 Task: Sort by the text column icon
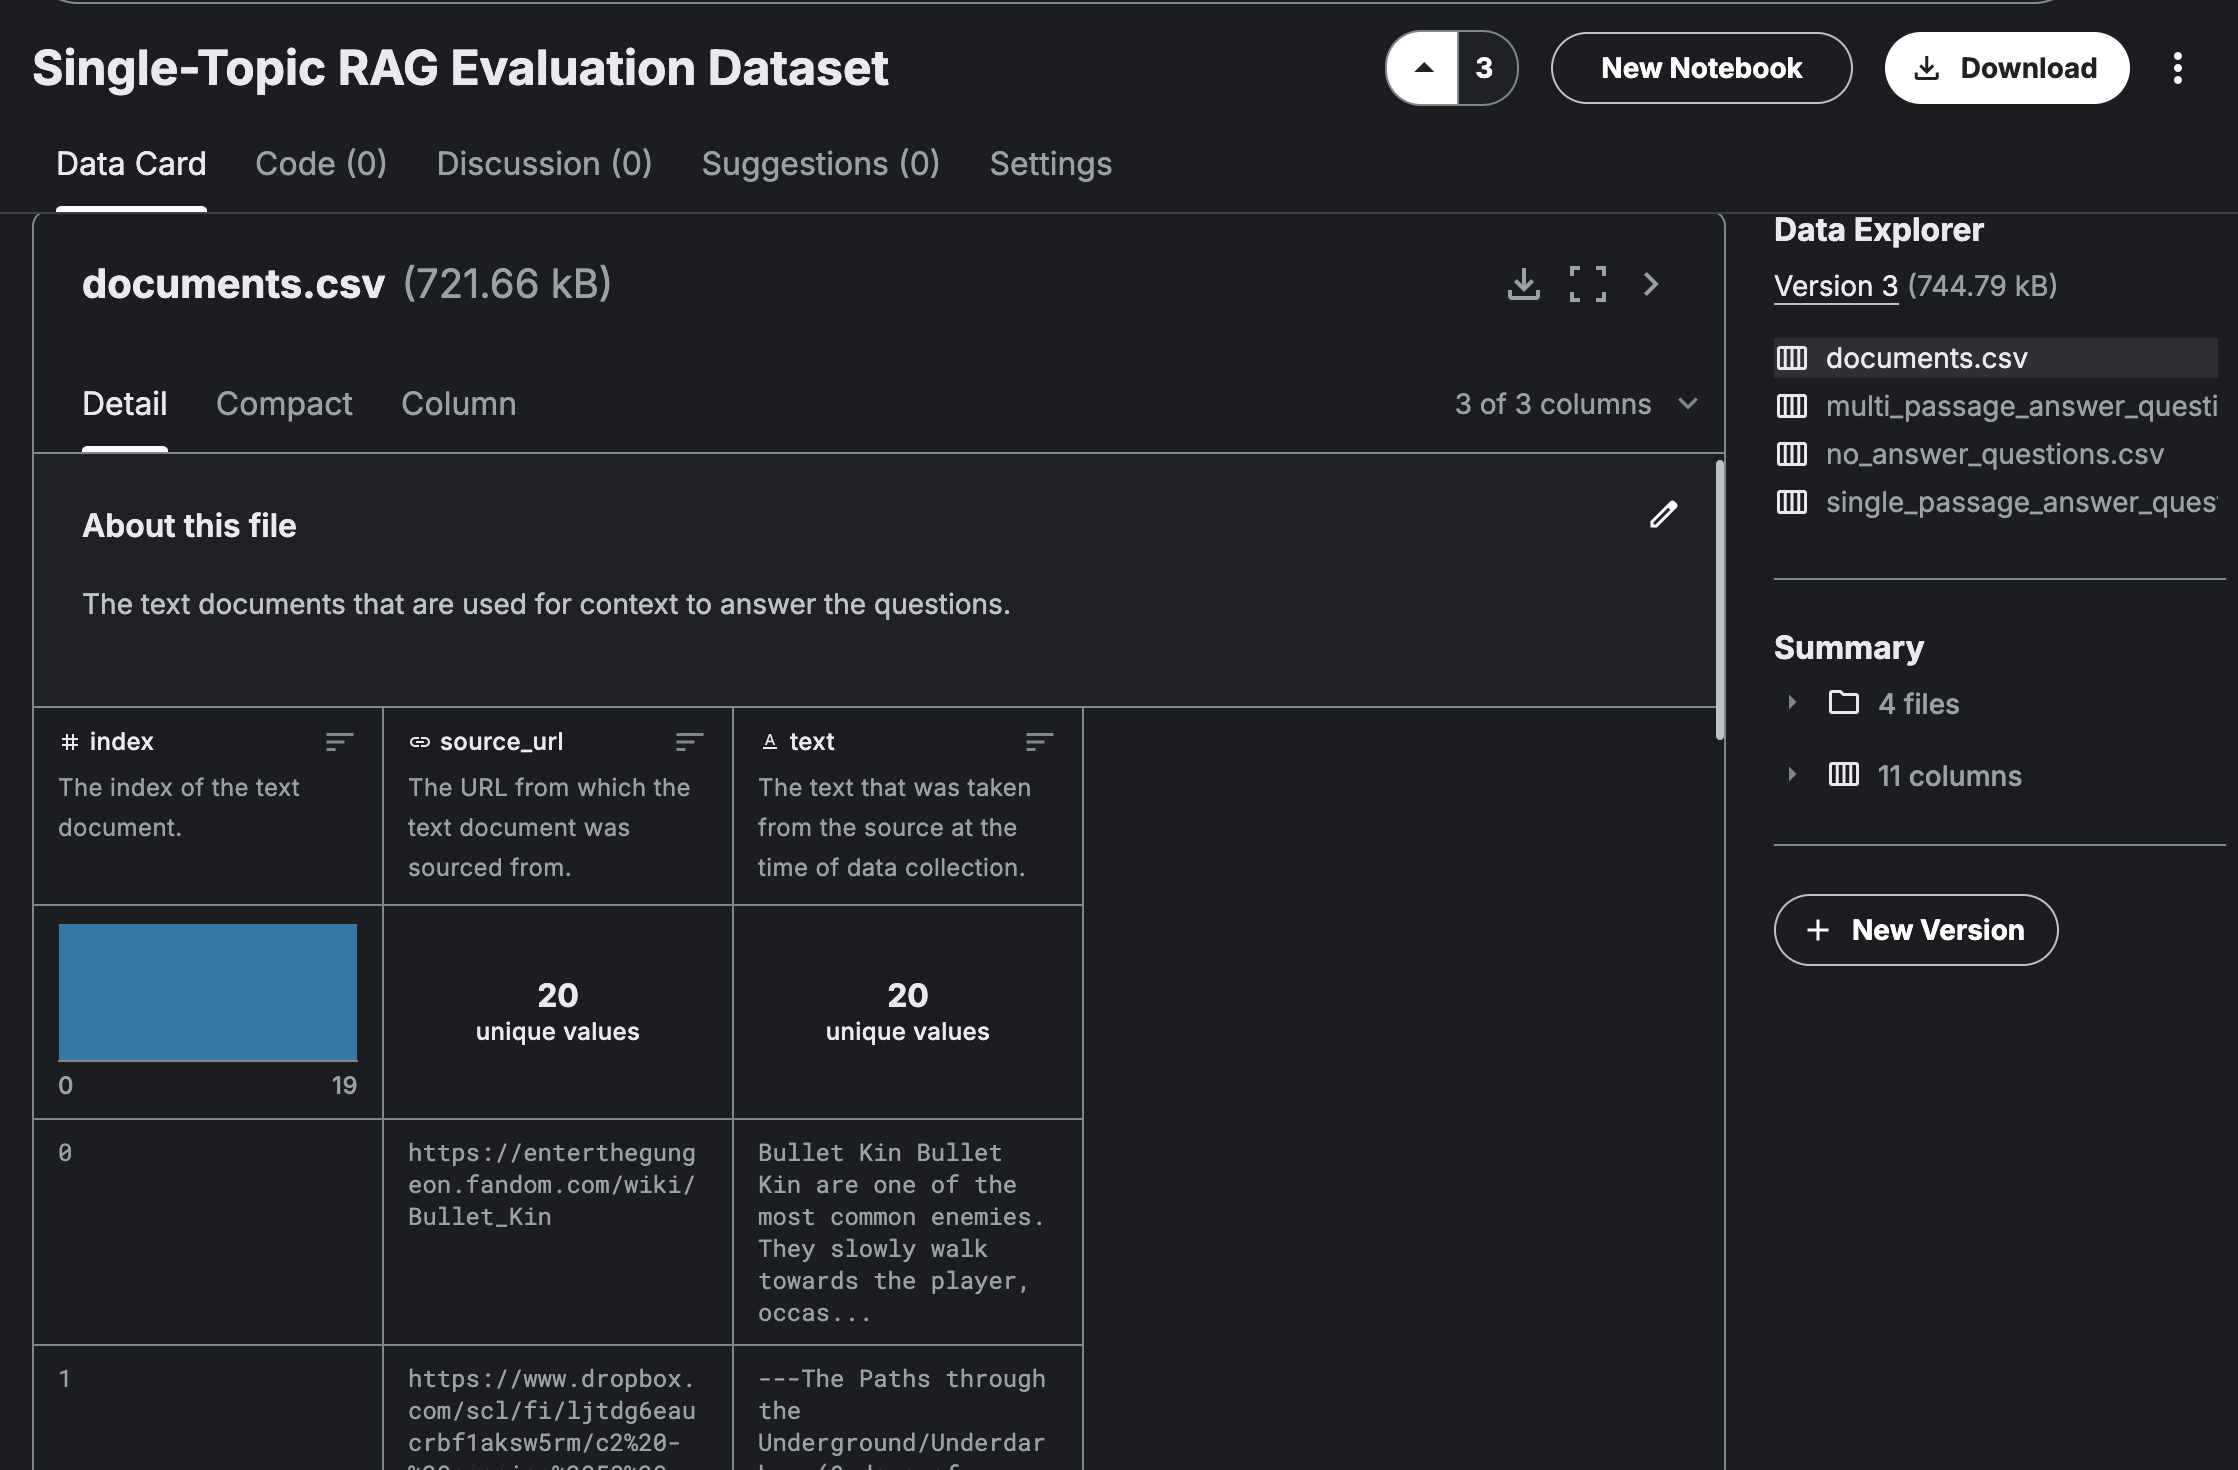point(1039,742)
